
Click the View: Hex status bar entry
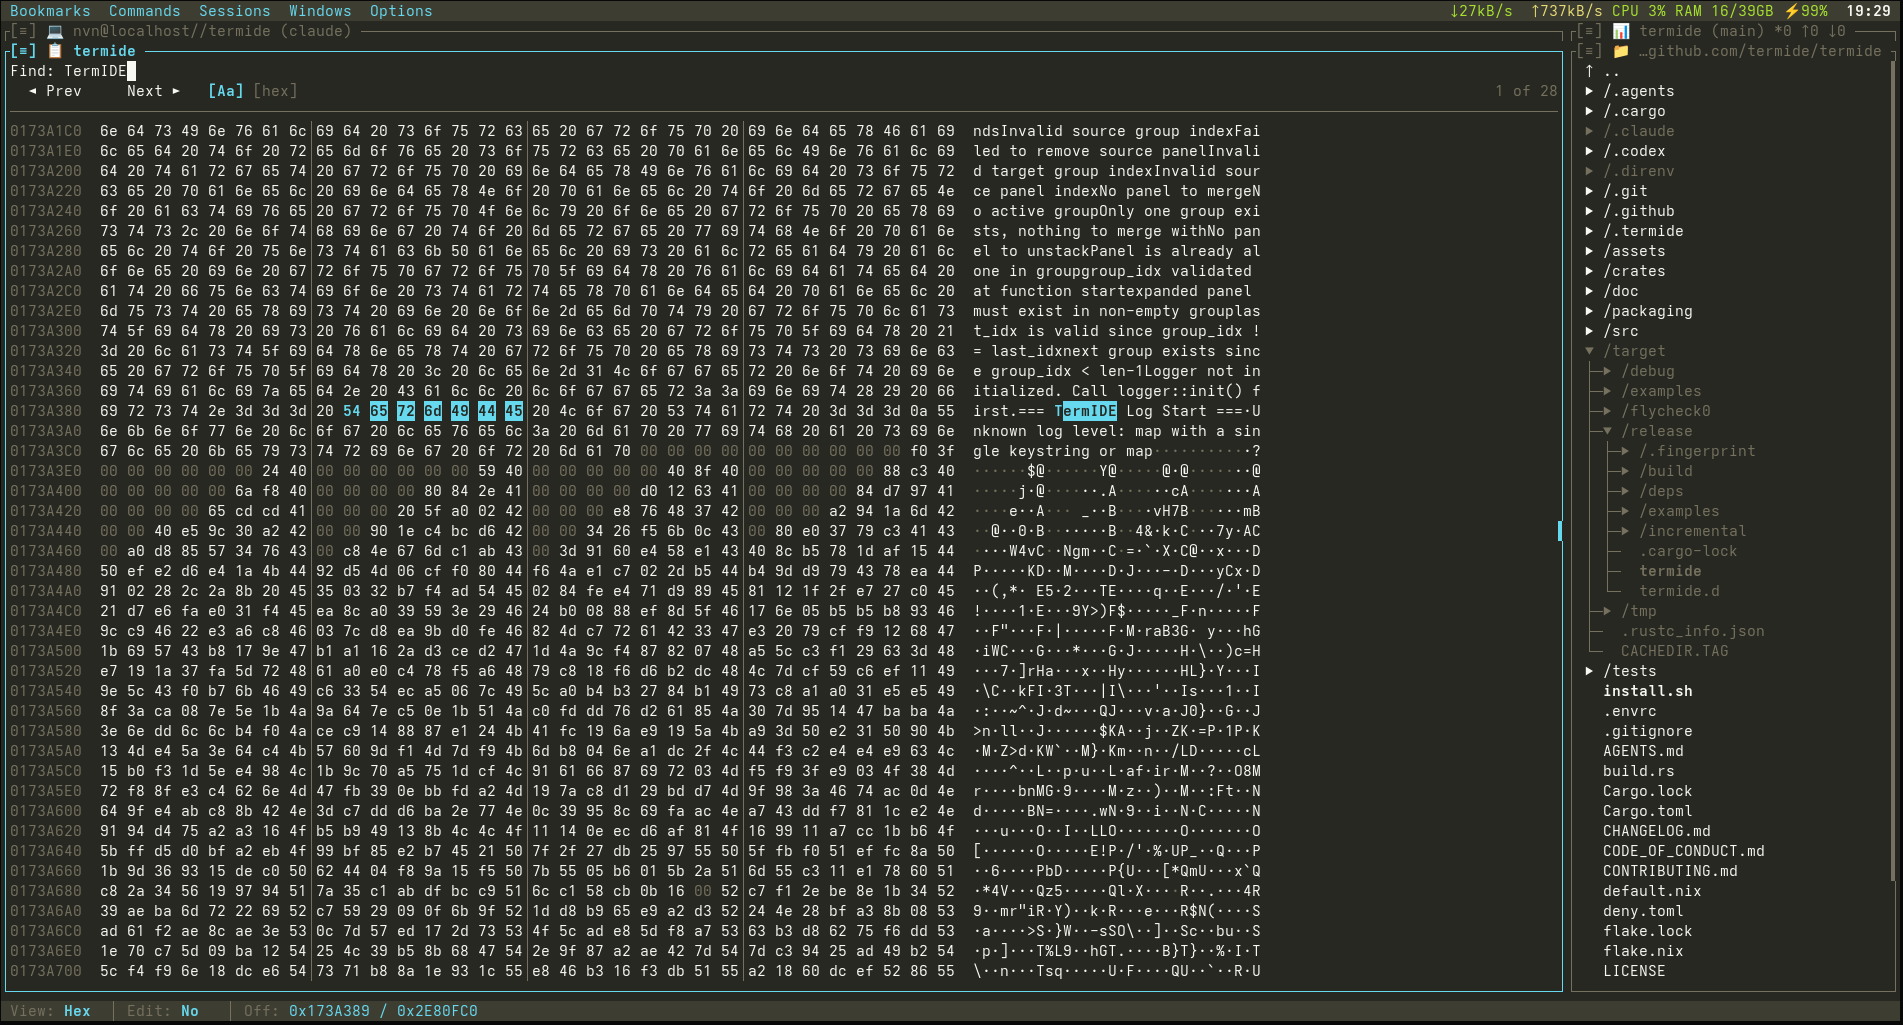[x=50, y=1011]
